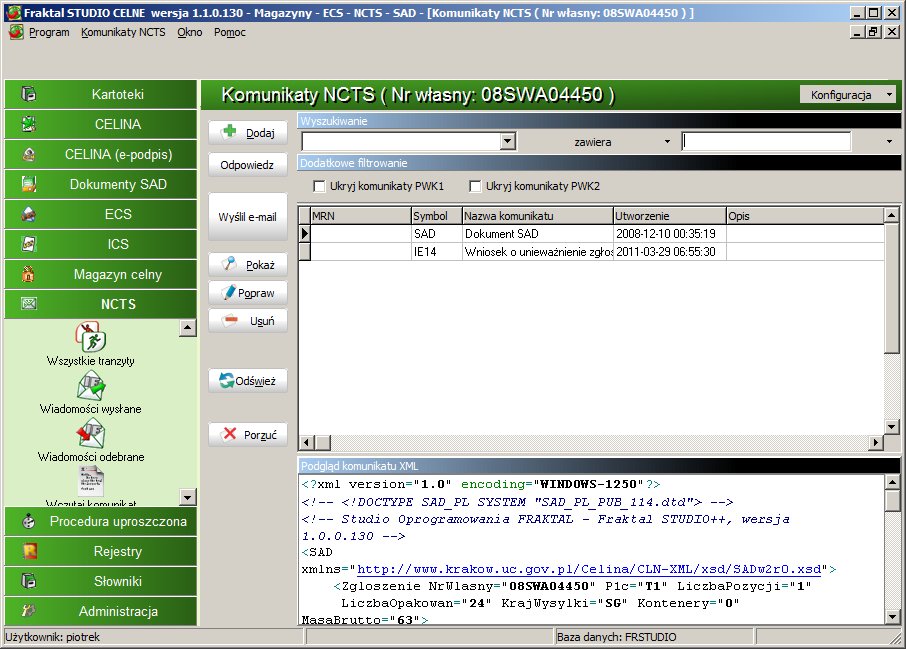This screenshot has height=649, width=906.
Task: Open Dokumenty SAD section
Action: pyautogui.click(x=101, y=184)
